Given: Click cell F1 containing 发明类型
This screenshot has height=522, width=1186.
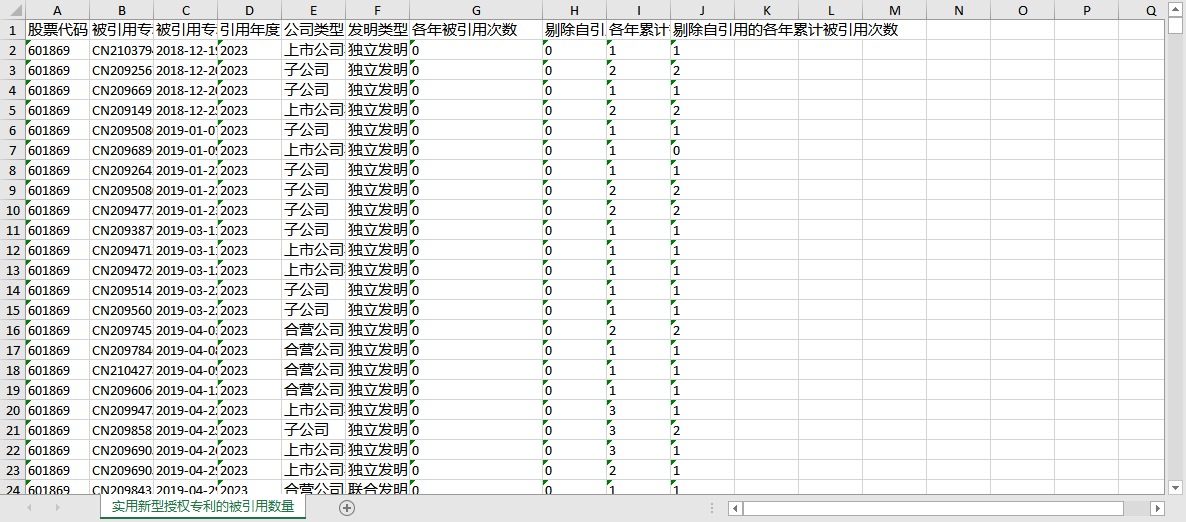Looking at the screenshot, I should (x=378, y=30).
